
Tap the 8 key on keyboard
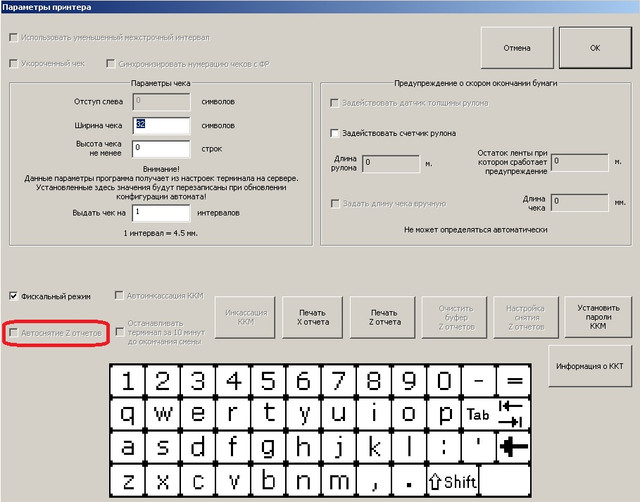[373, 381]
